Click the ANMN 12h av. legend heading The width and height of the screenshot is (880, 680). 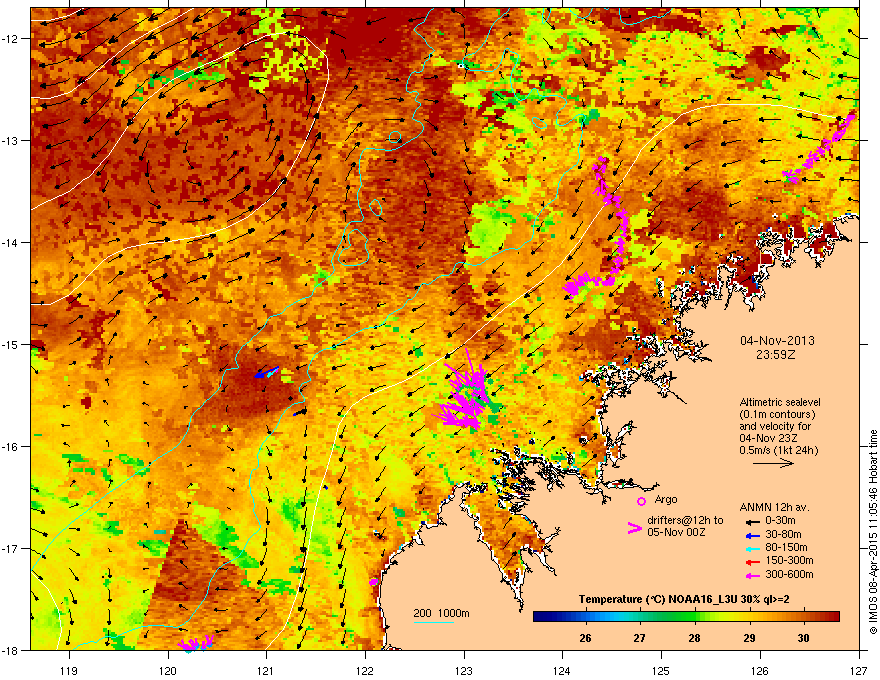[x=774, y=507]
